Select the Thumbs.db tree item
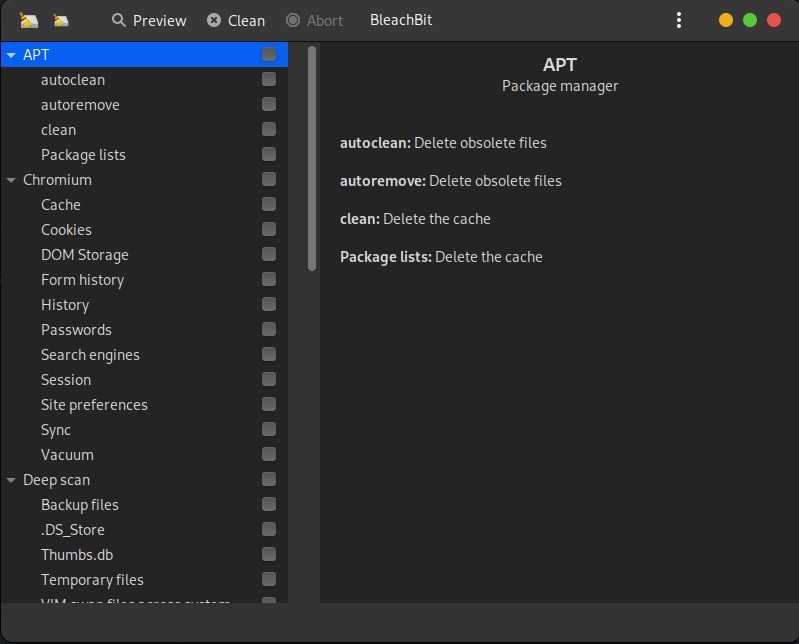This screenshot has height=644, width=799. click(77, 555)
